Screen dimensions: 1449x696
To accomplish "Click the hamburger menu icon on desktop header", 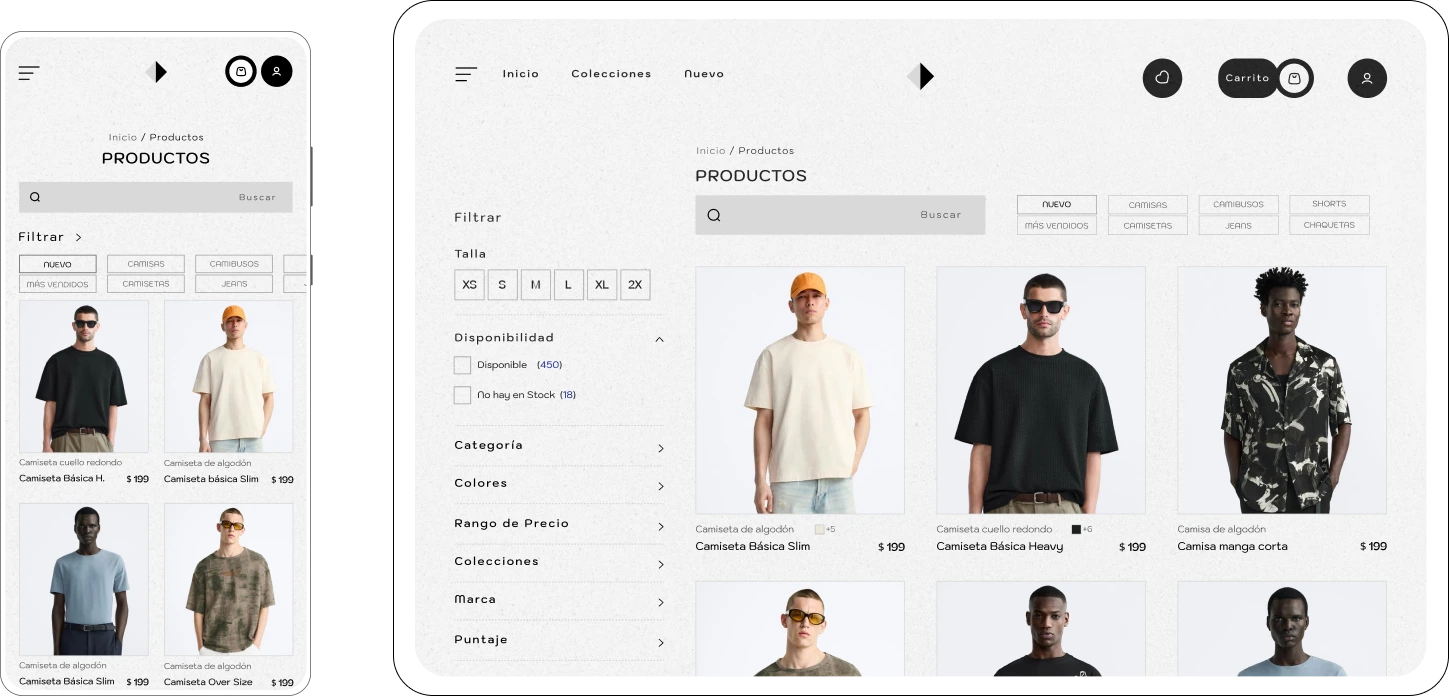I will click(x=466, y=74).
